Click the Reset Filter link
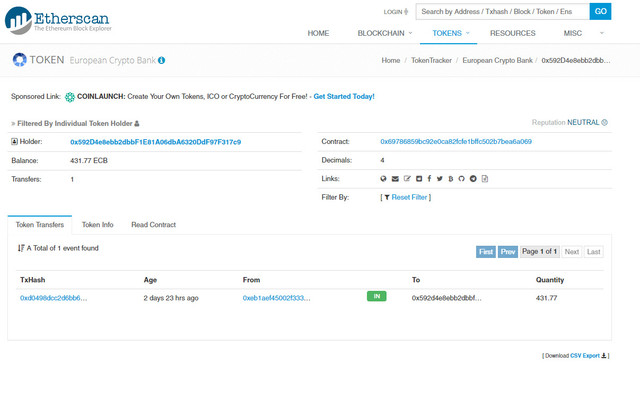640x404 pixels. pos(409,198)
